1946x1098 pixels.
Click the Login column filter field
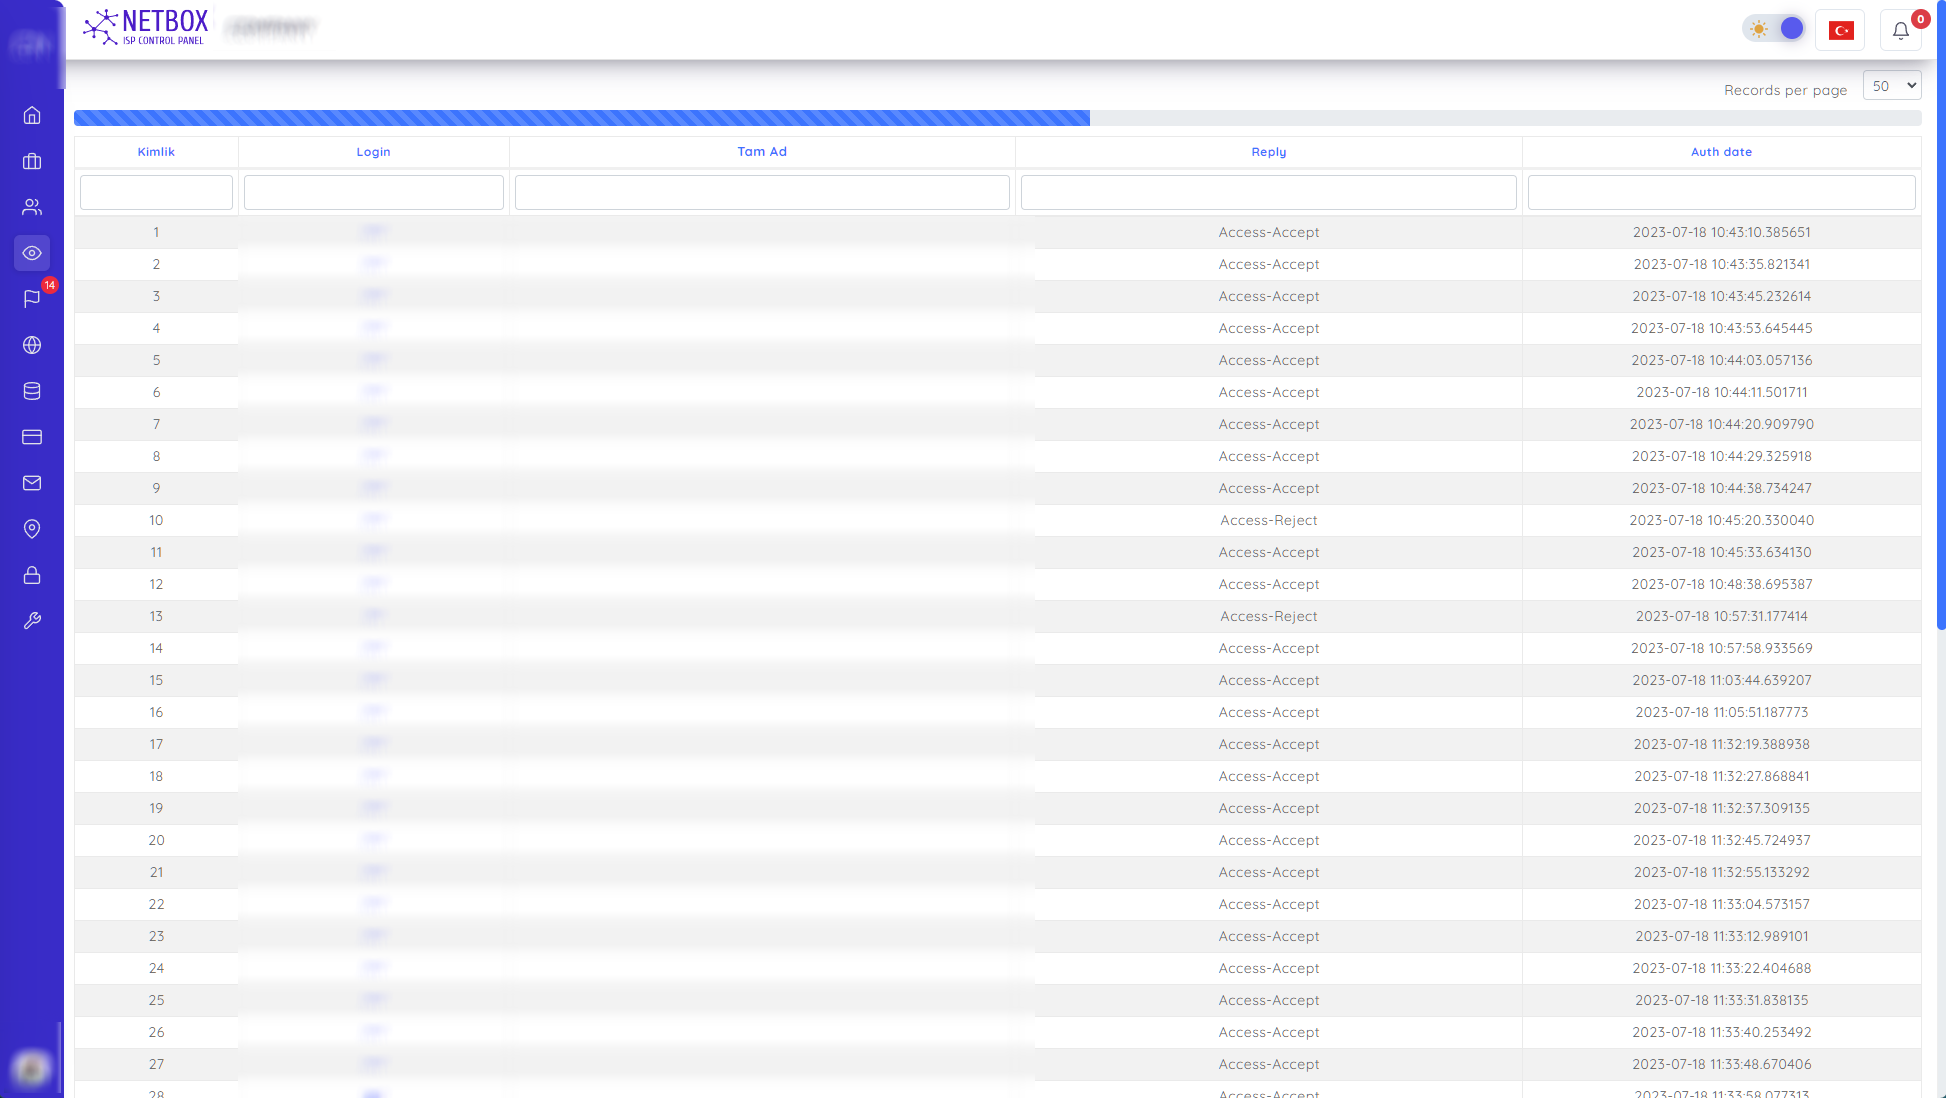coord(373,192)
